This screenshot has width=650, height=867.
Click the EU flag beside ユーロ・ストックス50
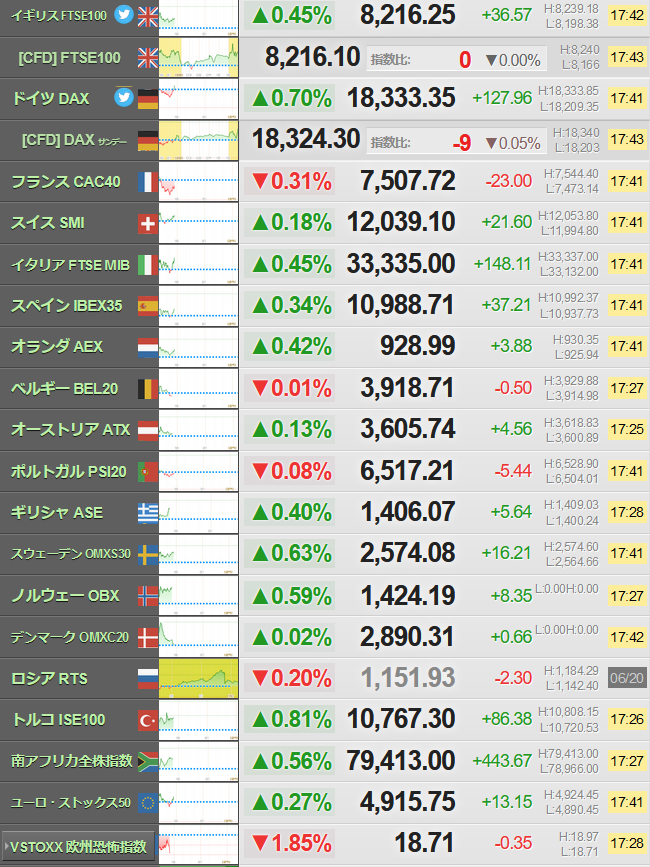[x=148, y=803]
